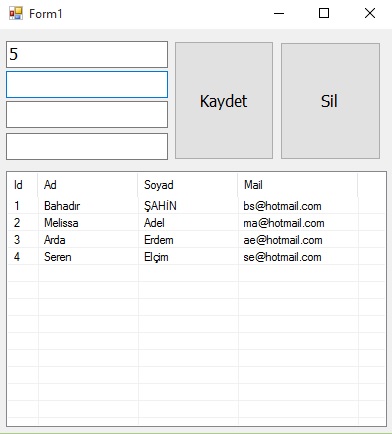Click the Form1 application icon in title bar

[x=16, y=13]
